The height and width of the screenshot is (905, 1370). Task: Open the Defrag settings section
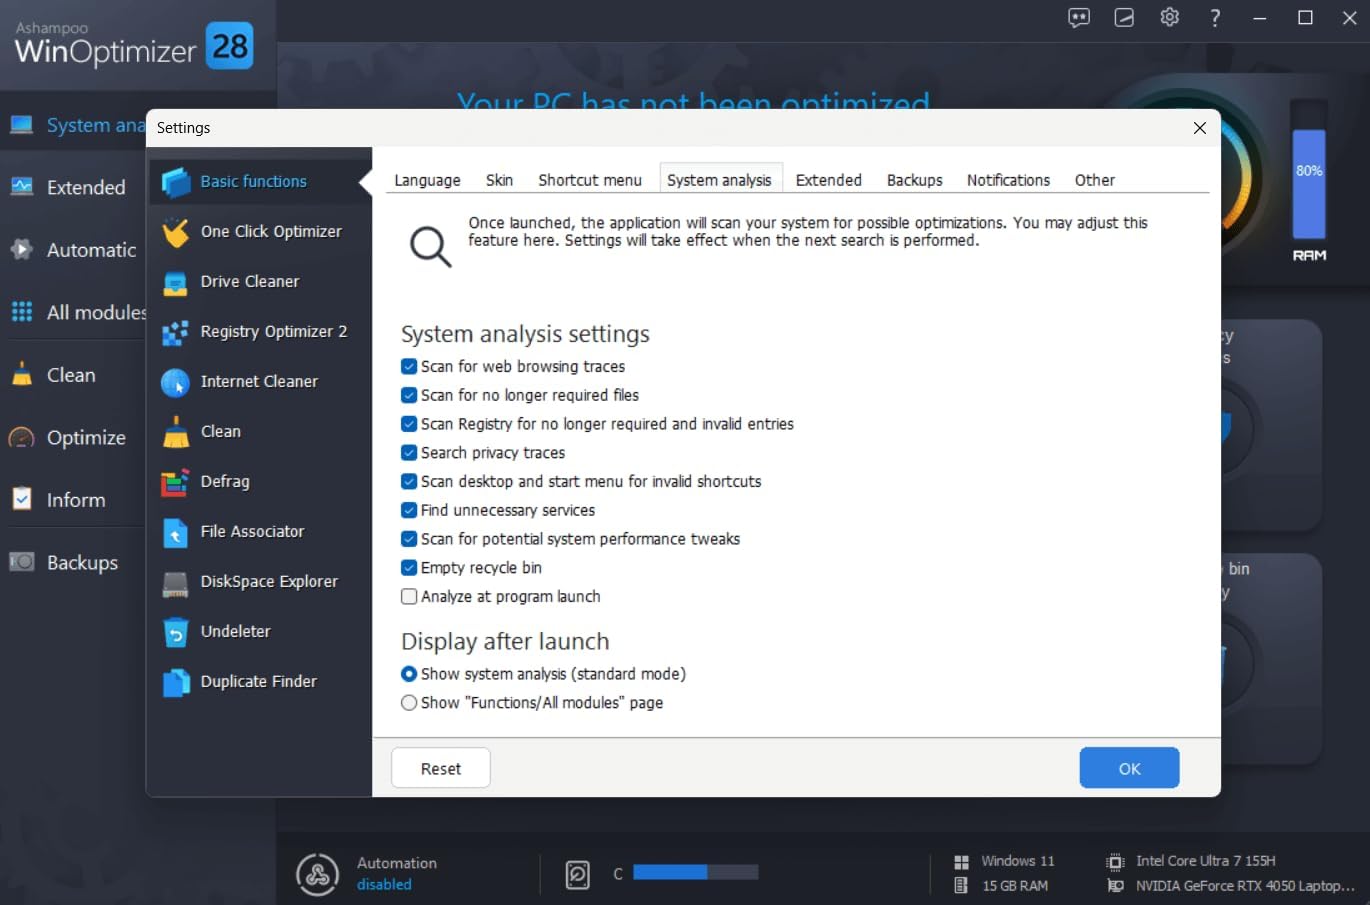coord(225,481)
